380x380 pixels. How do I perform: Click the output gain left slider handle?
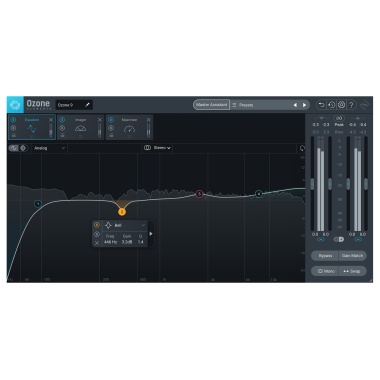click(348, 184)
